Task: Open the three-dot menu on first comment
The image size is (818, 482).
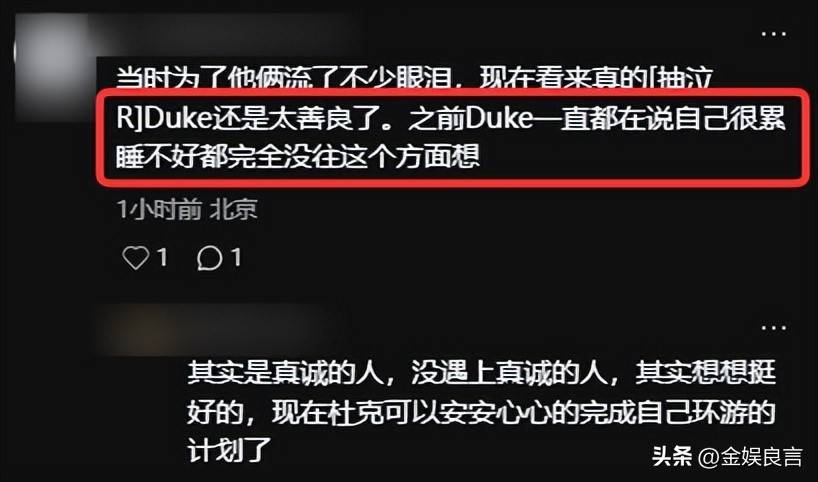Action: (774, 34)
